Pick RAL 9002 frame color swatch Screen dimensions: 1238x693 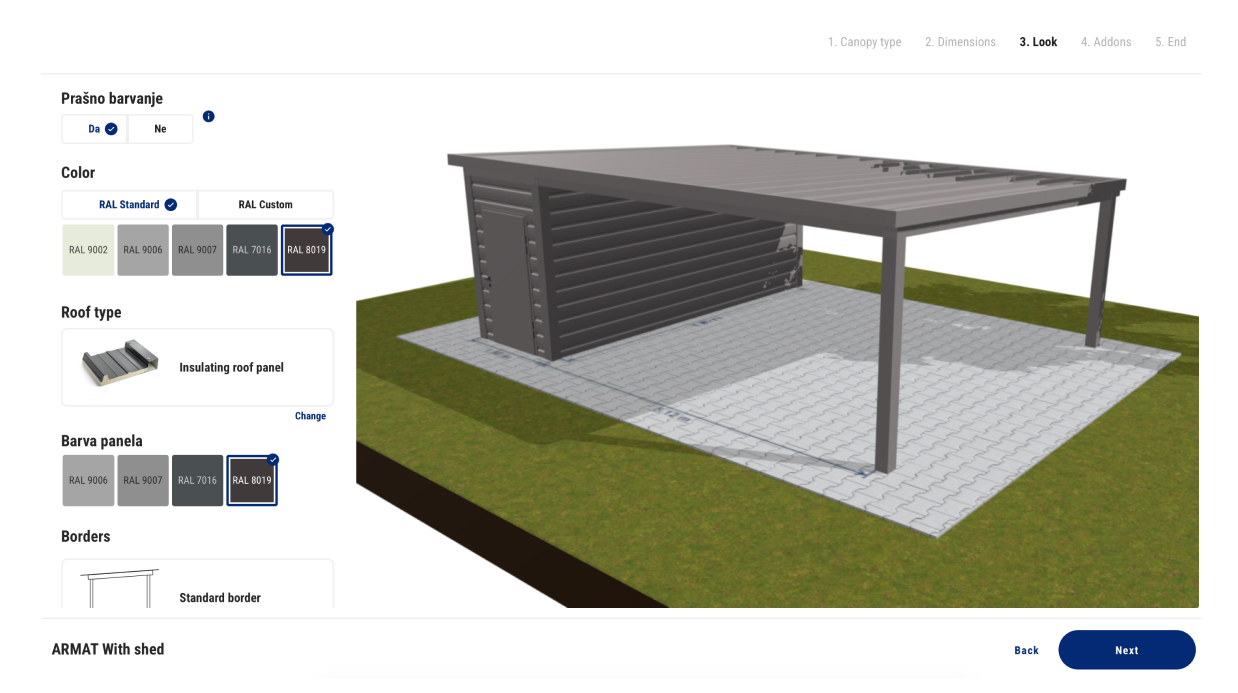pos(88,250)
